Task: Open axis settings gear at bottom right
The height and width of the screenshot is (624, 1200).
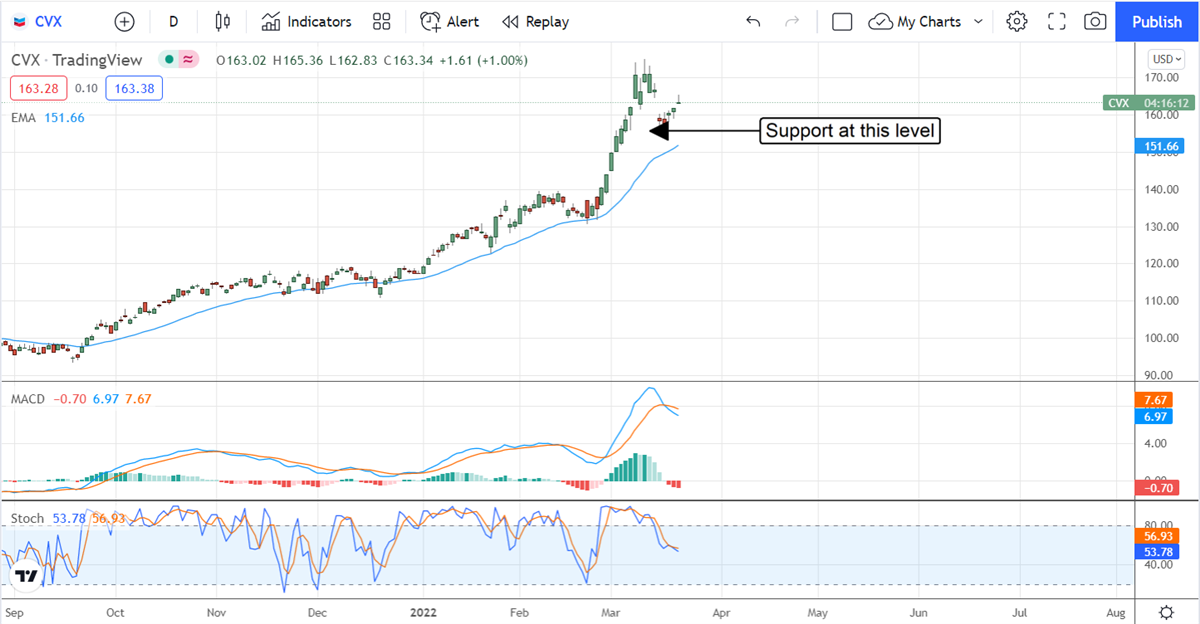Action: tap(1166, 611)
